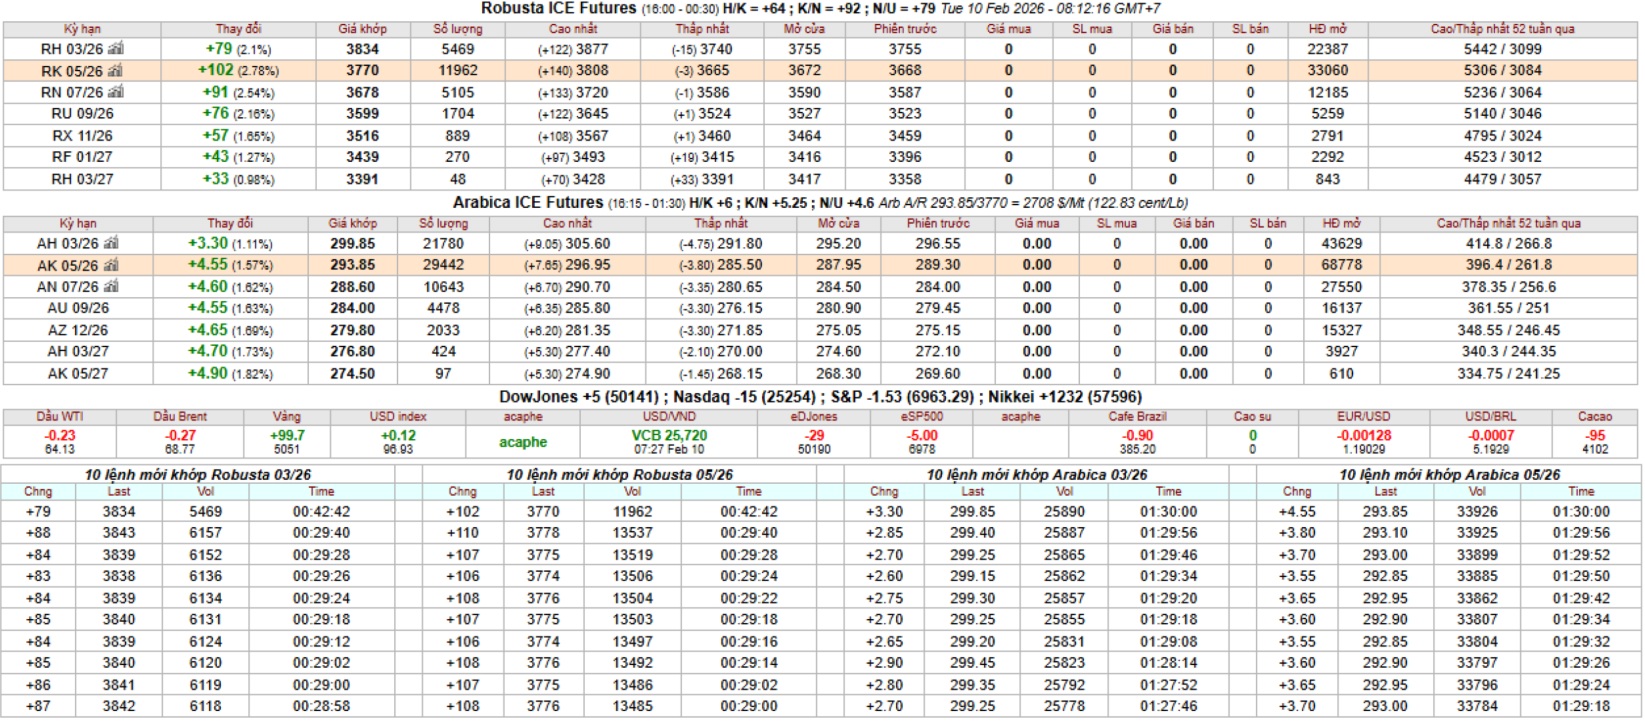Click the 10 lệnh mới khớp Arabica 03/26 heading
Image resolution: width=1645 pixels, height=721 pixels.
(1036, 475)
